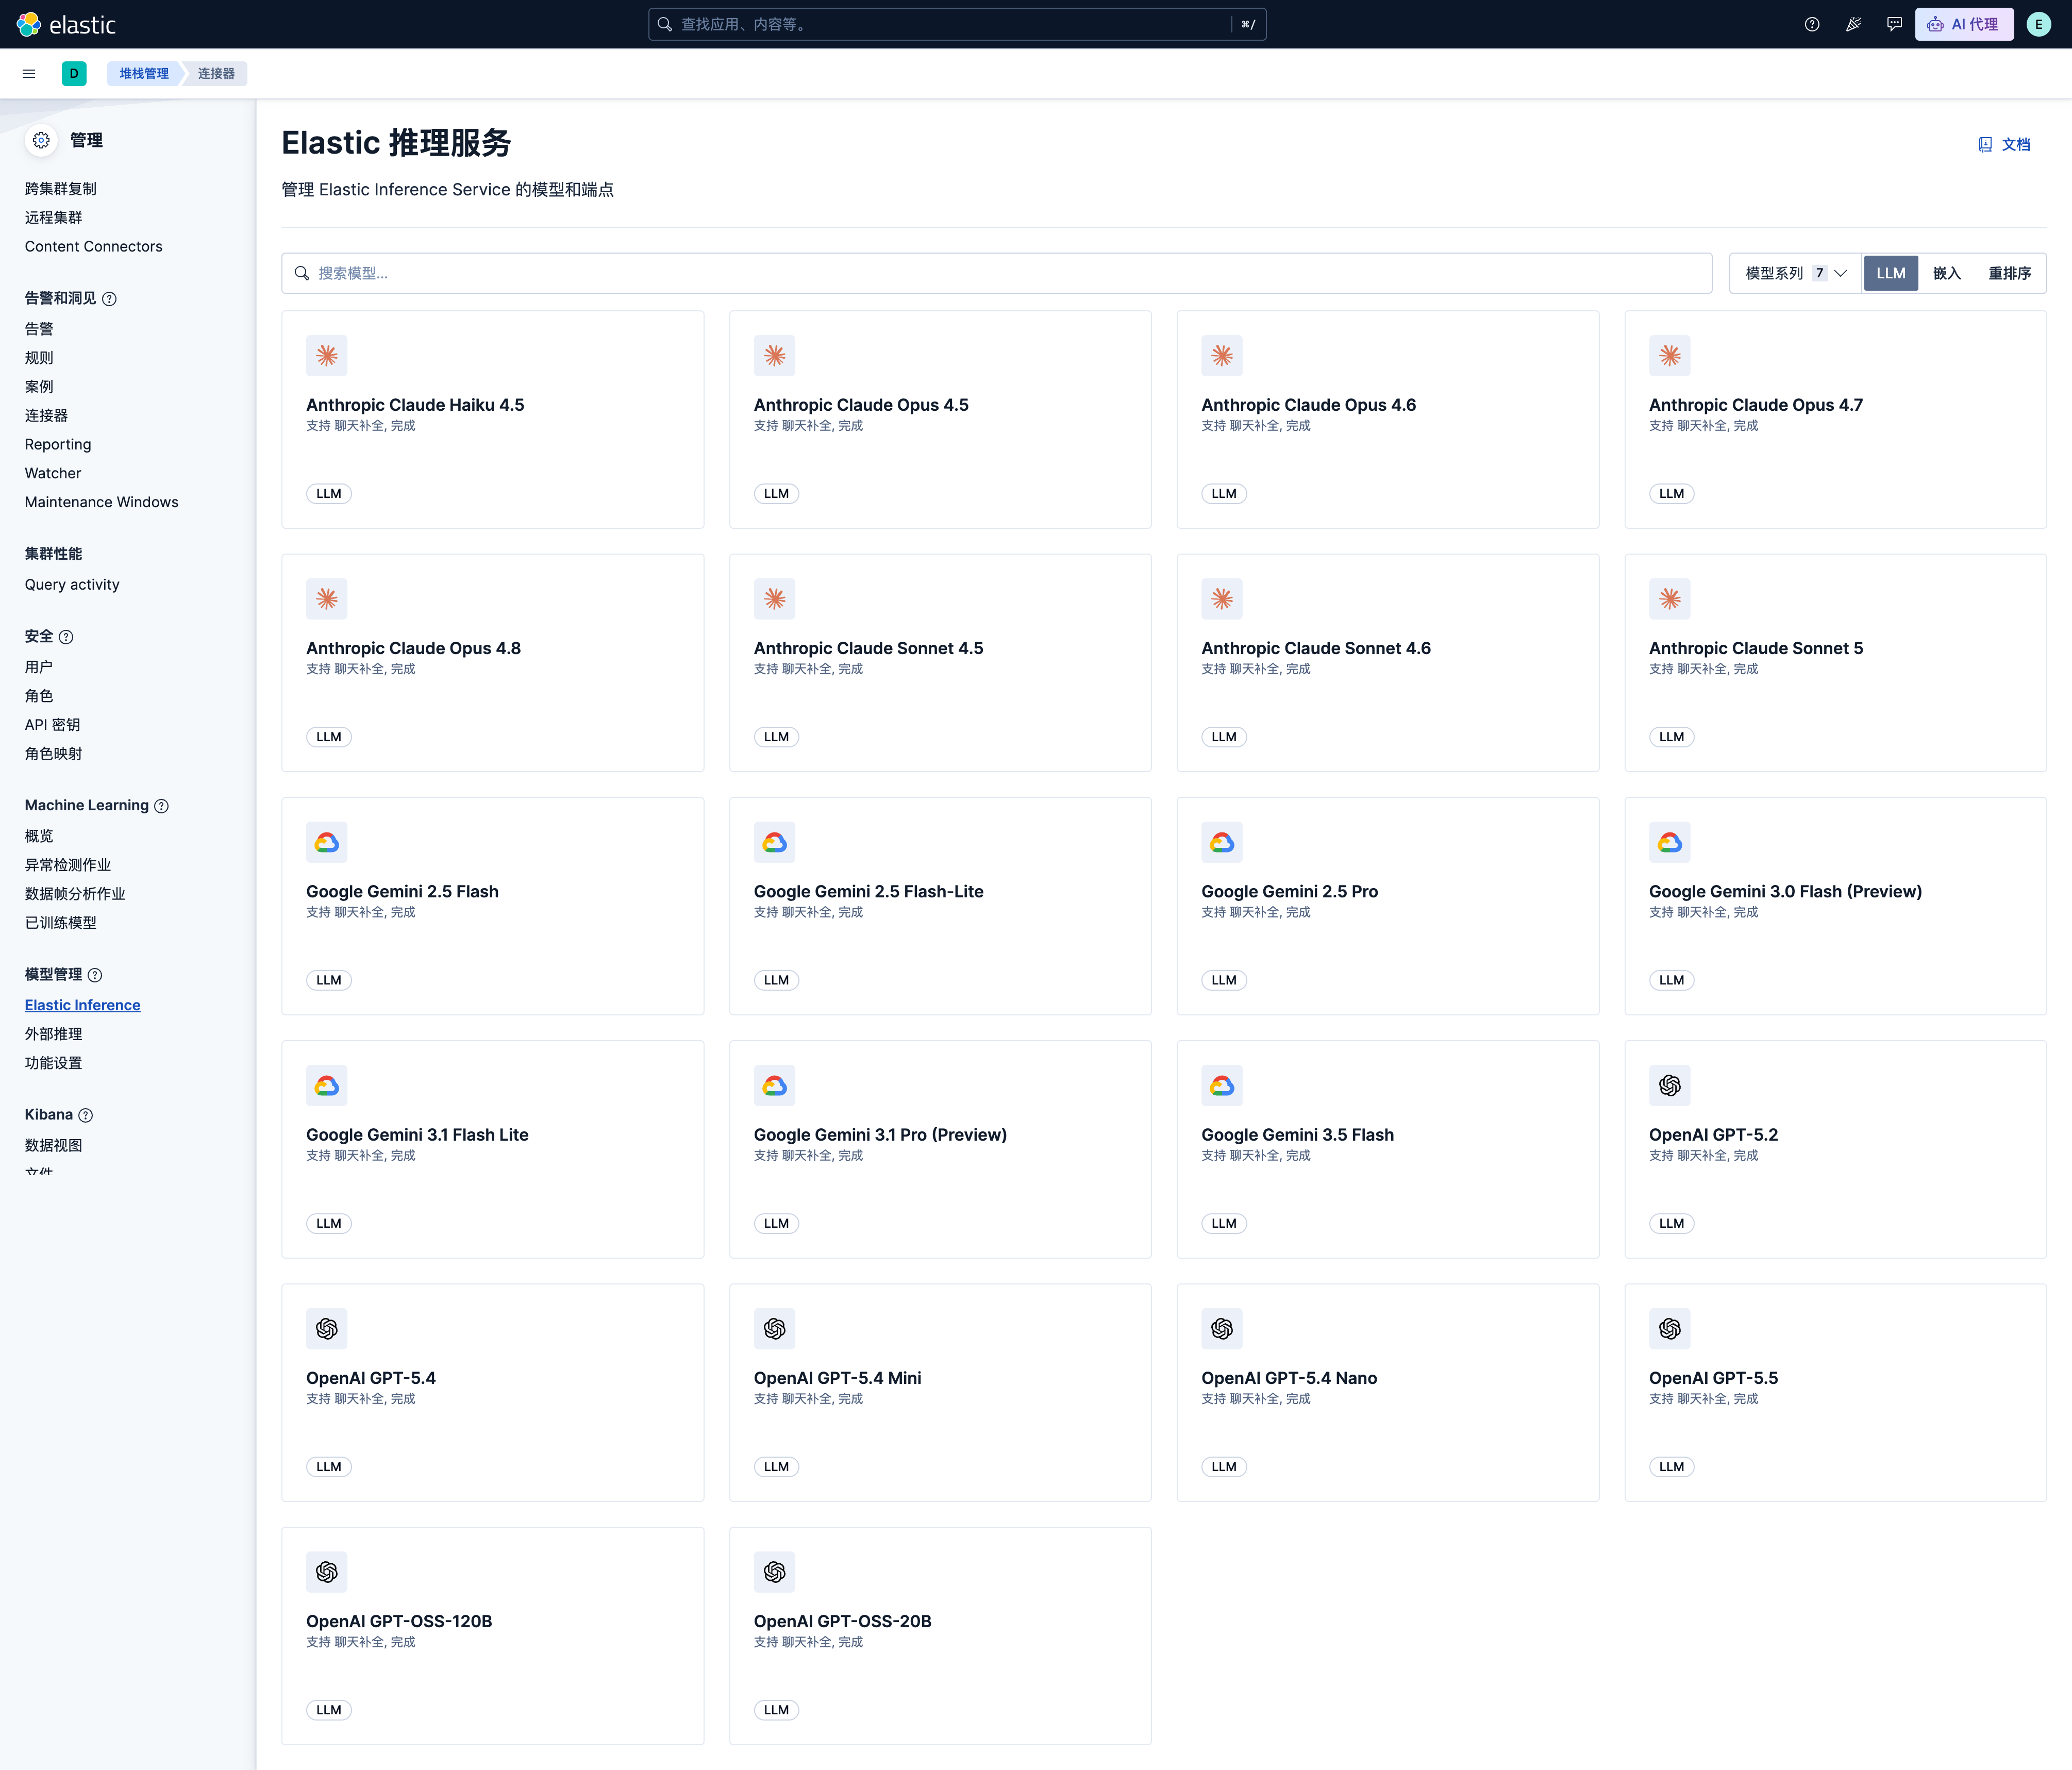Select the 重排序 filter toggle
This screenshot has height=1770, width=2072.
[2009, 273]
